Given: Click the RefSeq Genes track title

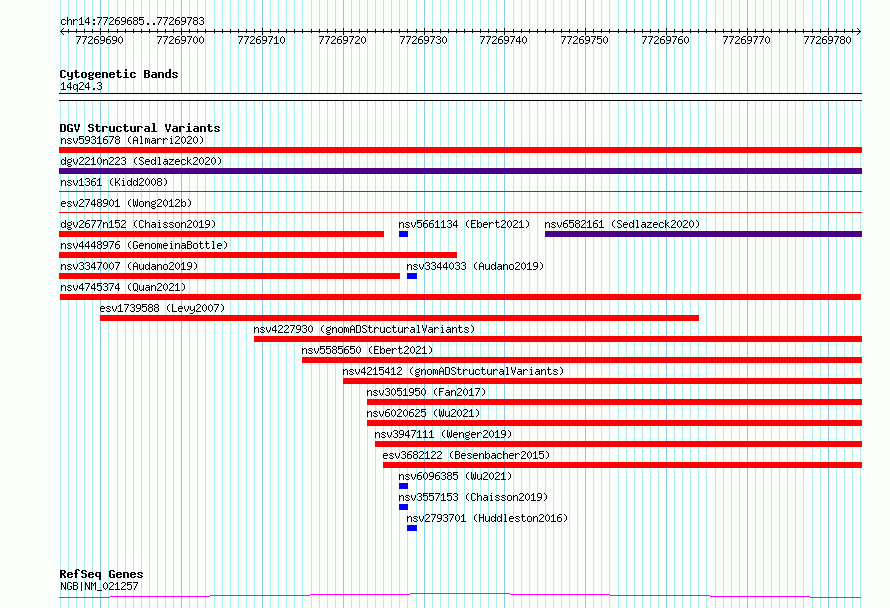Looking at the screenshot, I should coord(101,574).
